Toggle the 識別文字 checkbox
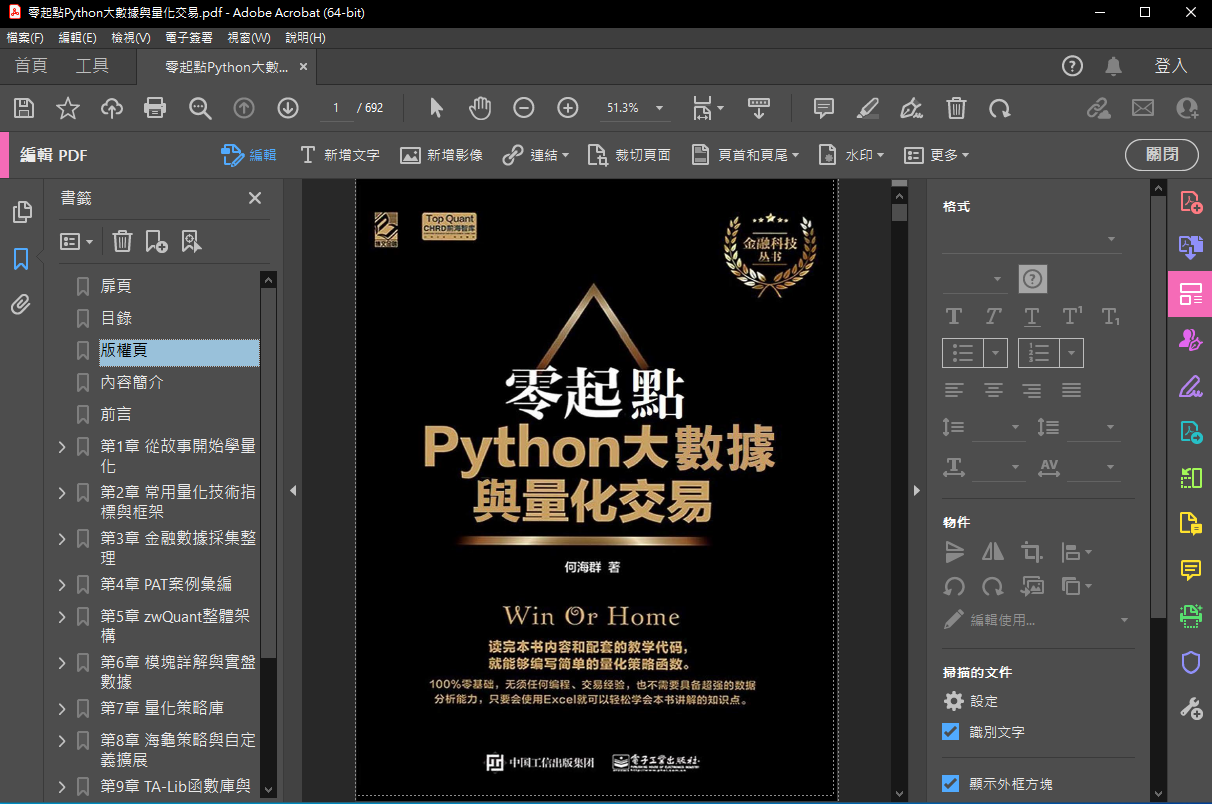This screenshot has width=1212, height=804. tap(951, 732)
